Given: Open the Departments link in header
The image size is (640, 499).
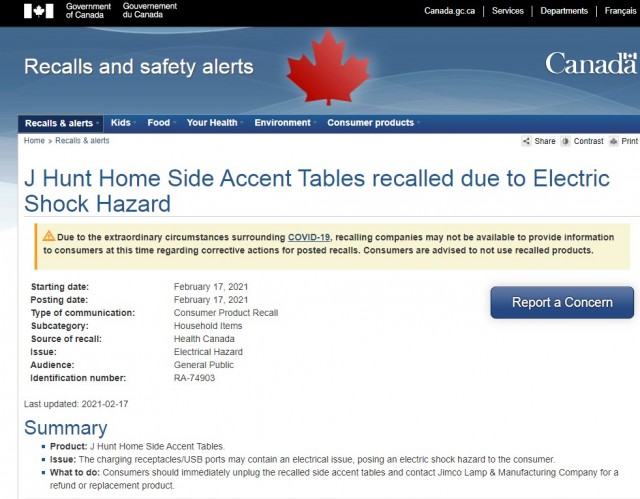Looking at the screenshot, I should [x=564, y=11].
